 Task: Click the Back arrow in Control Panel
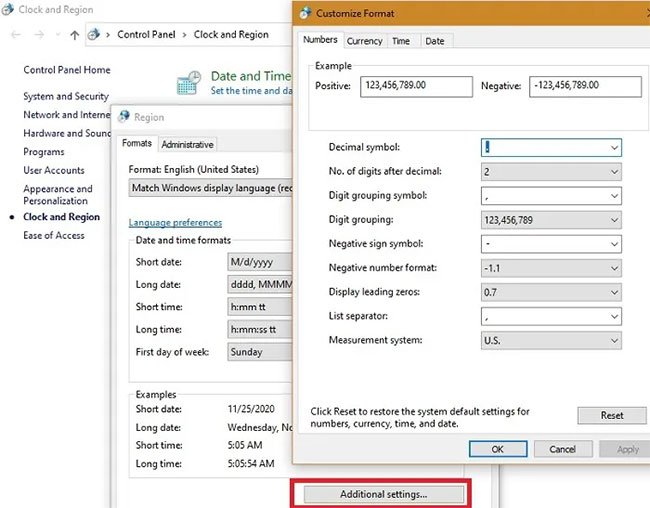(x=16, y=35)
